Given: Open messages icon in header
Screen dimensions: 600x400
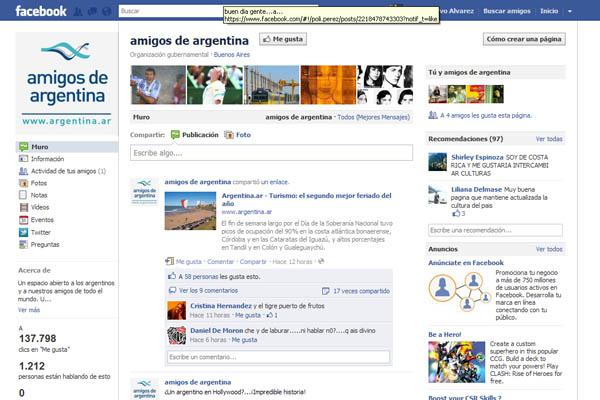Looking at the screenshot, I should [92, 11].
